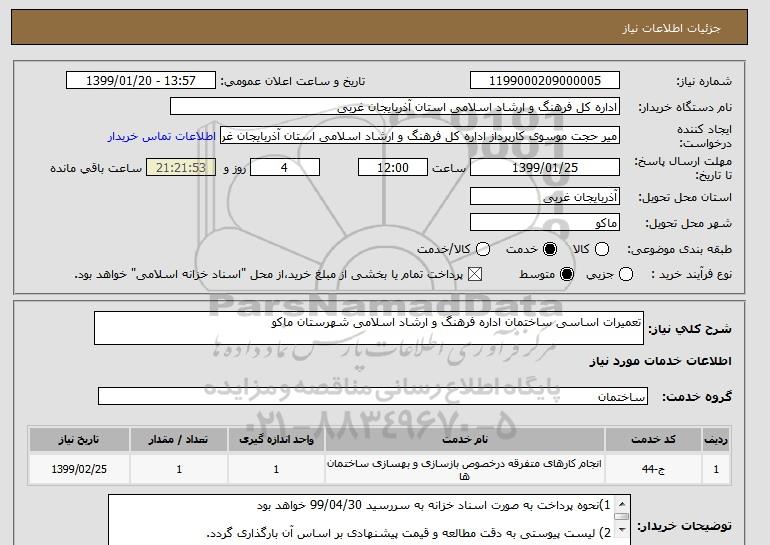
Task: Select the کالا radio button
Action: 602,249
